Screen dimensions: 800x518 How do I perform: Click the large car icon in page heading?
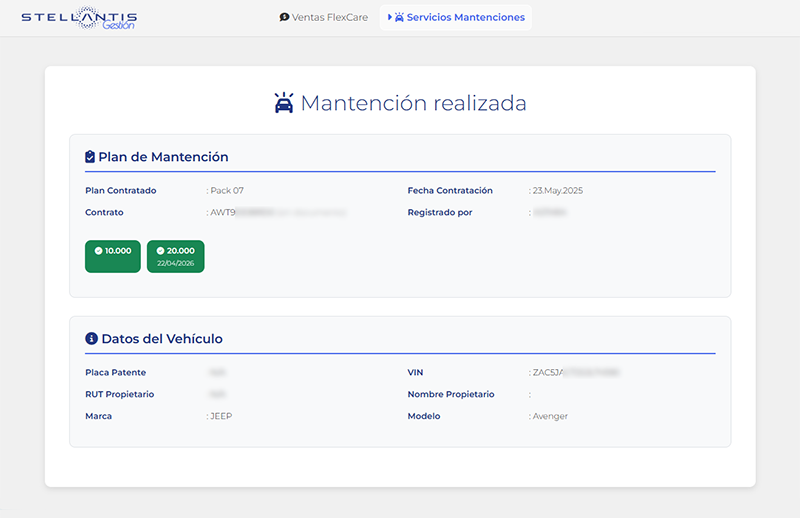coord(284,103)
